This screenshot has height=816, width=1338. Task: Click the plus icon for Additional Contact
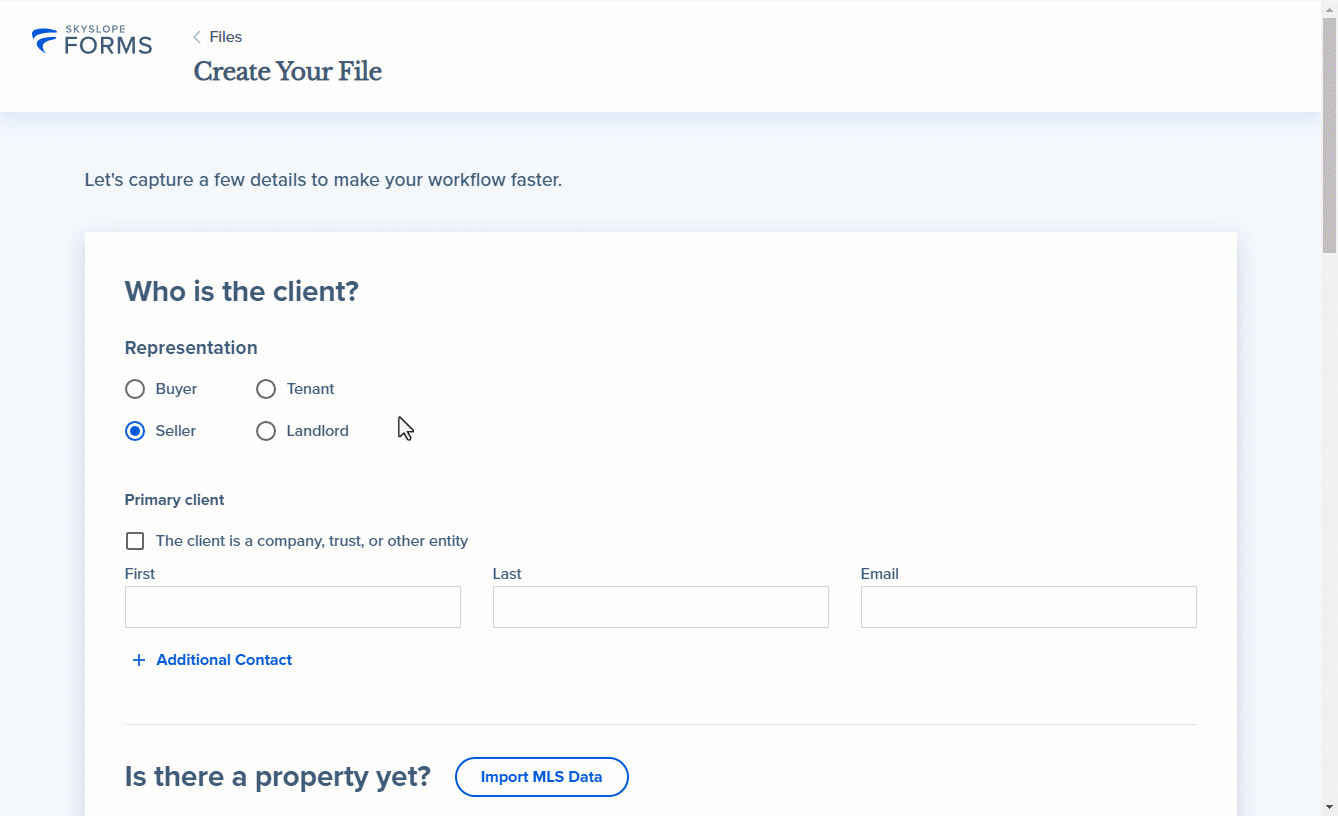tap(139, 660)
